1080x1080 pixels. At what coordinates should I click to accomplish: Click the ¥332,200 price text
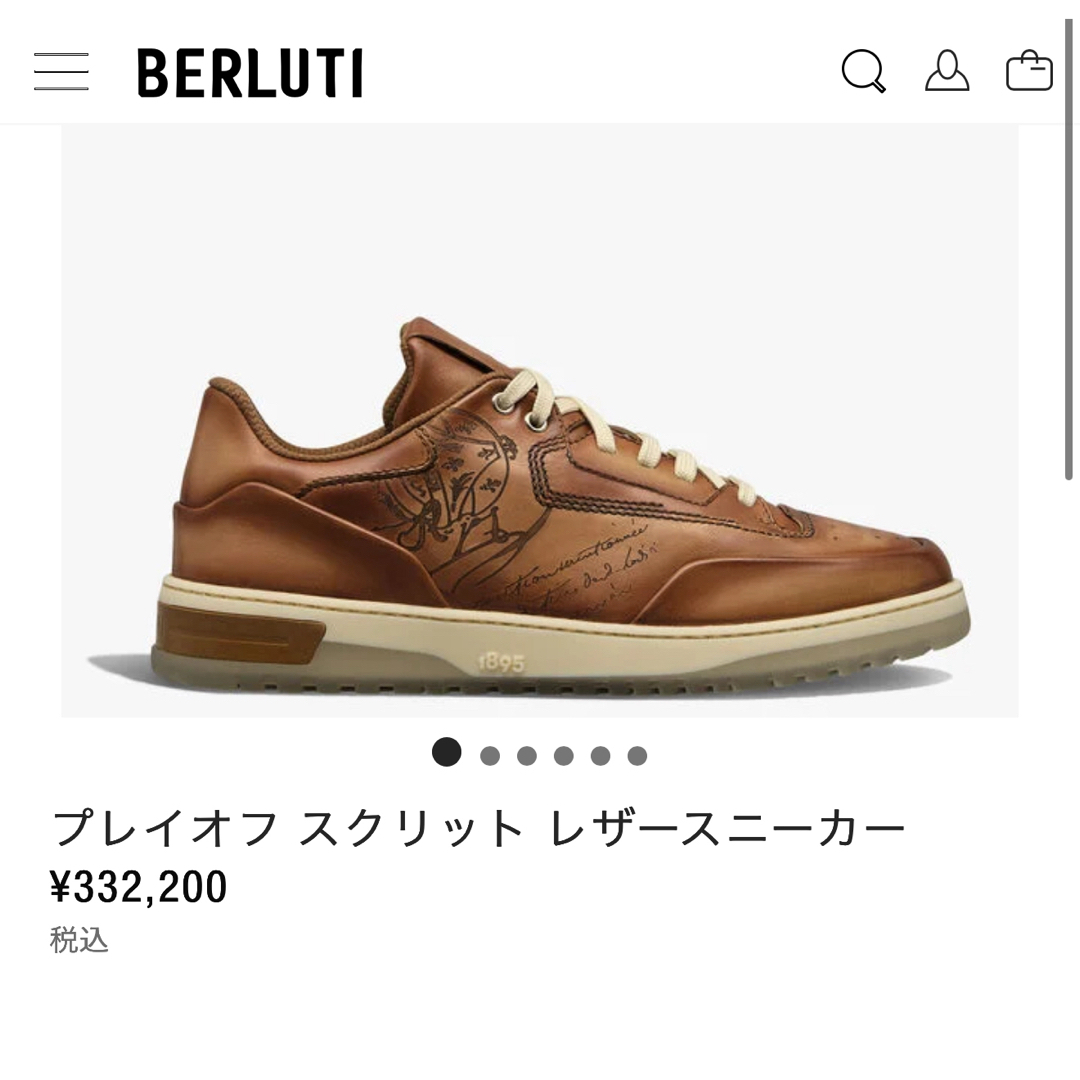point(138,886)
